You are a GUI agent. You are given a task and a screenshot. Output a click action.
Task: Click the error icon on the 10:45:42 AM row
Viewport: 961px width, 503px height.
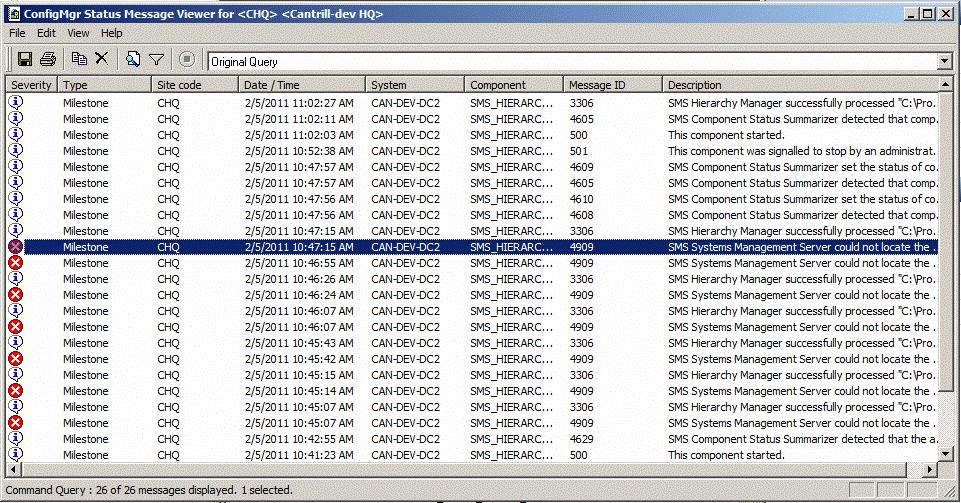16,359
